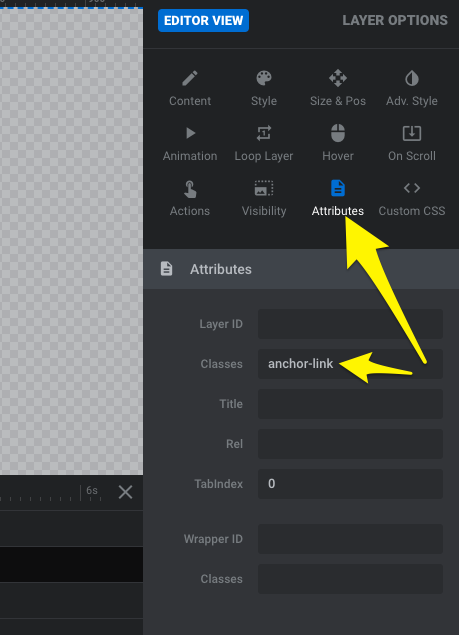This screenshot has height=635, width=459.
Task: Focus the Layer ID input field
Action: tap(350, 324)
